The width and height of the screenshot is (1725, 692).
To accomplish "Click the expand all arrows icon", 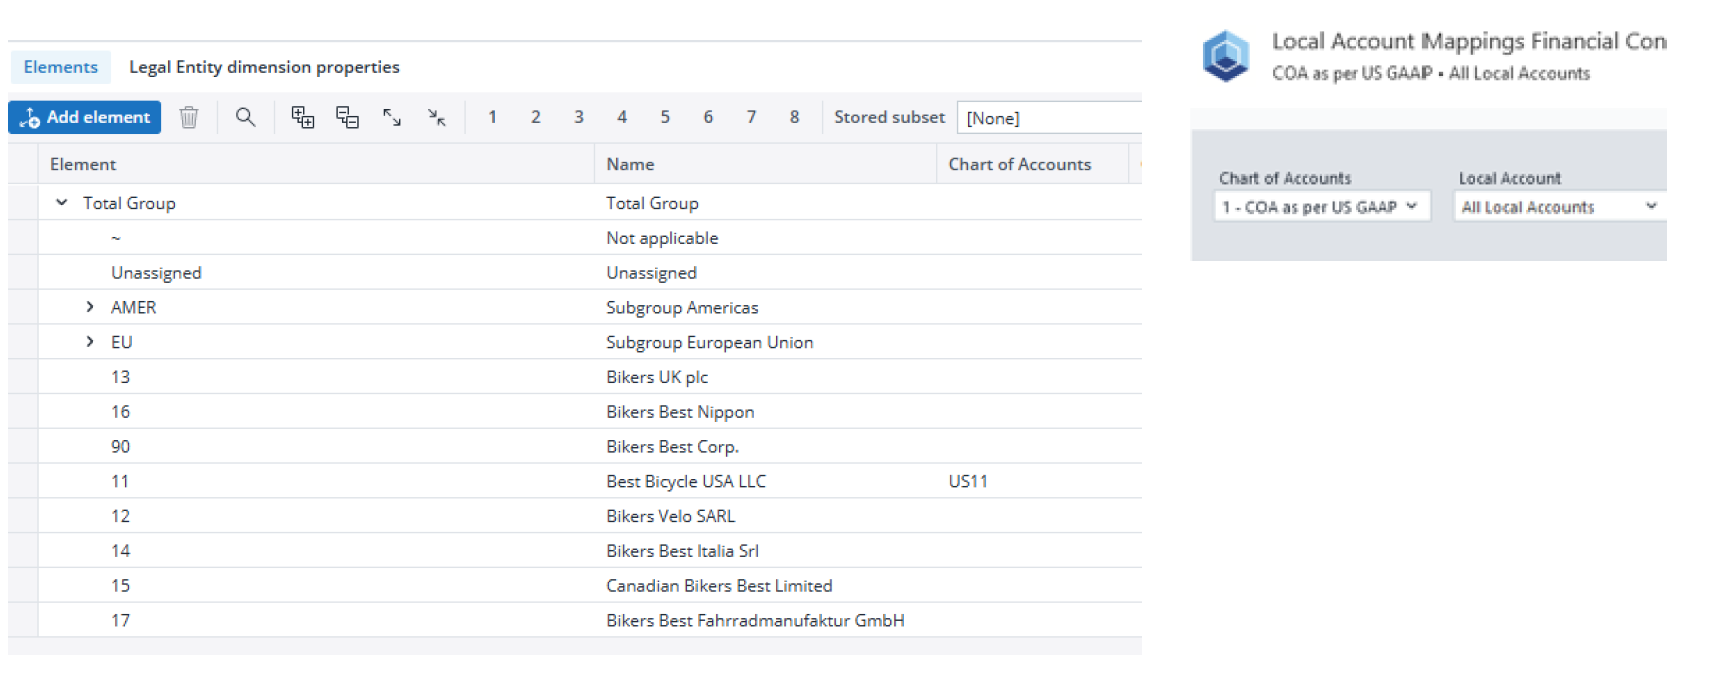I will click(x=392, y=118).
